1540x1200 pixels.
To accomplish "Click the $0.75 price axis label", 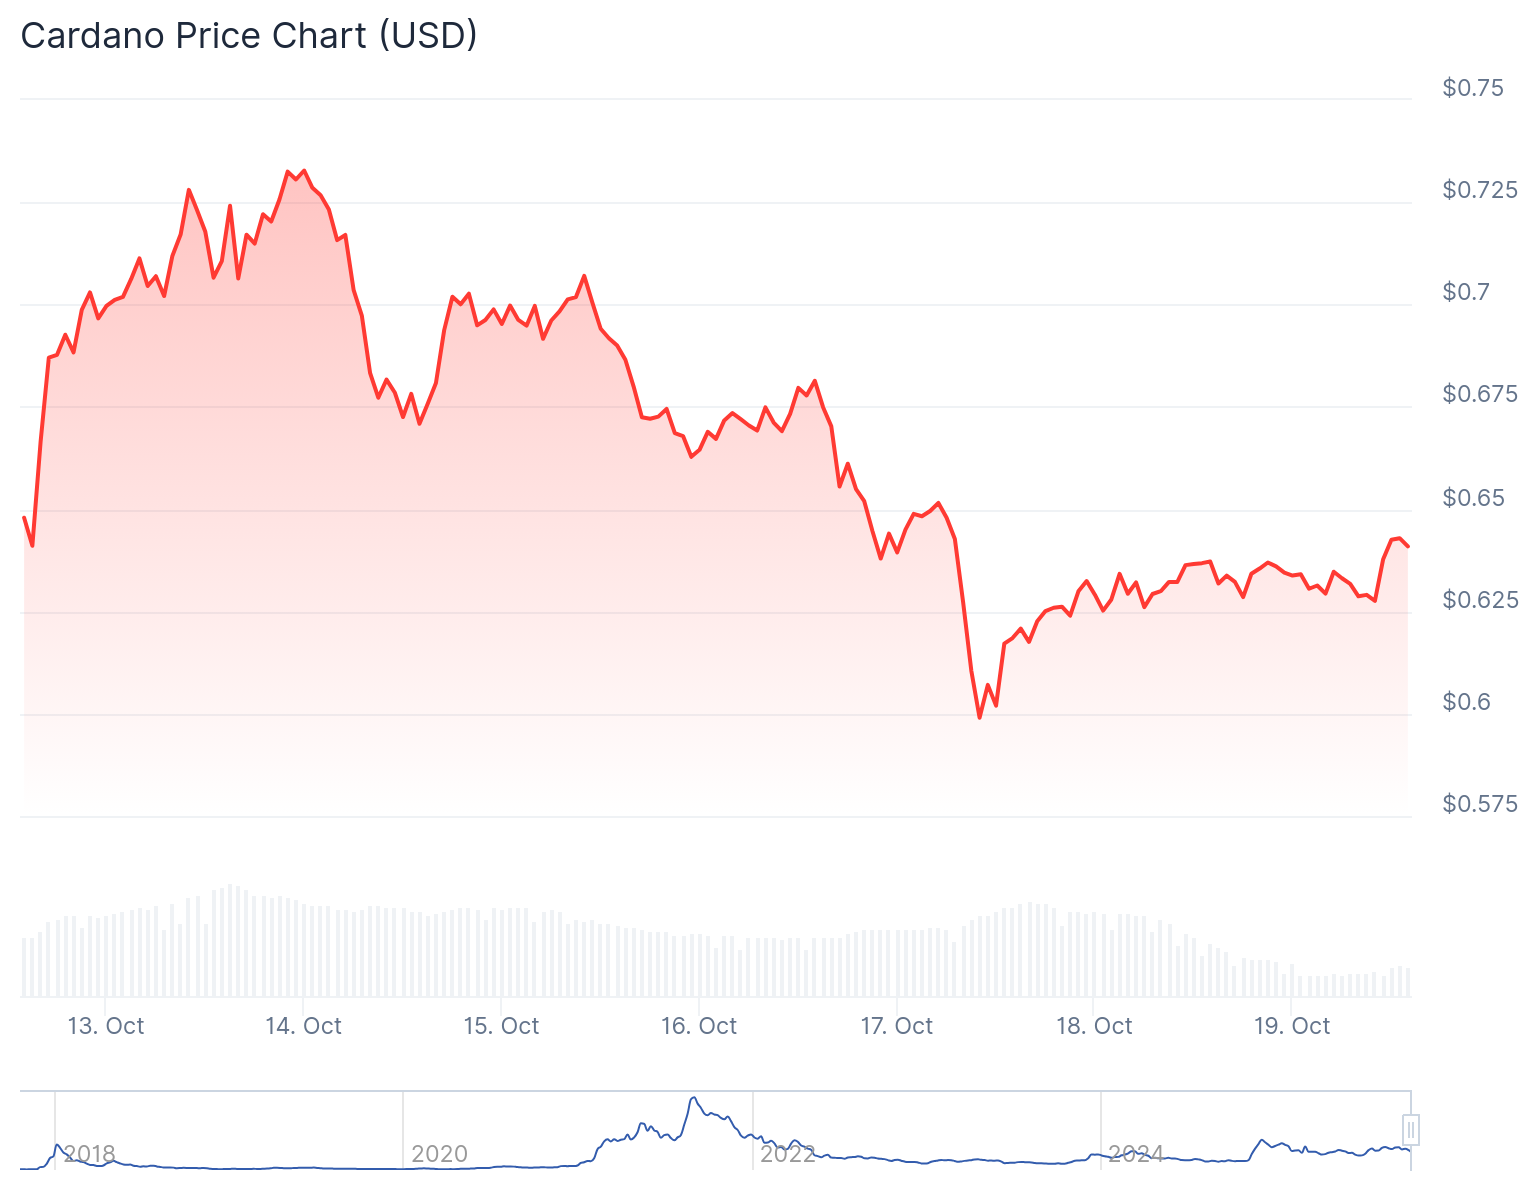I will 1473,88.
